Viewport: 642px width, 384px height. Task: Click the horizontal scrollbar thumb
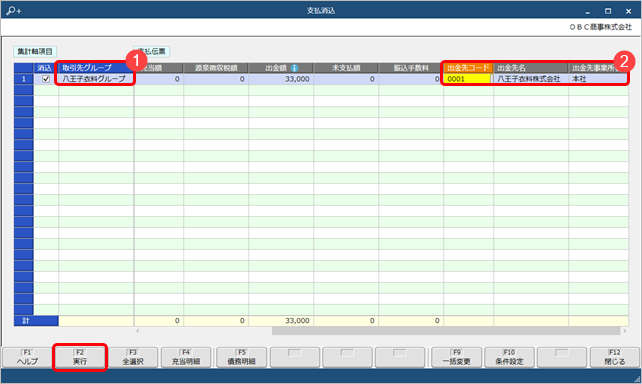click(x=446, y=331)
